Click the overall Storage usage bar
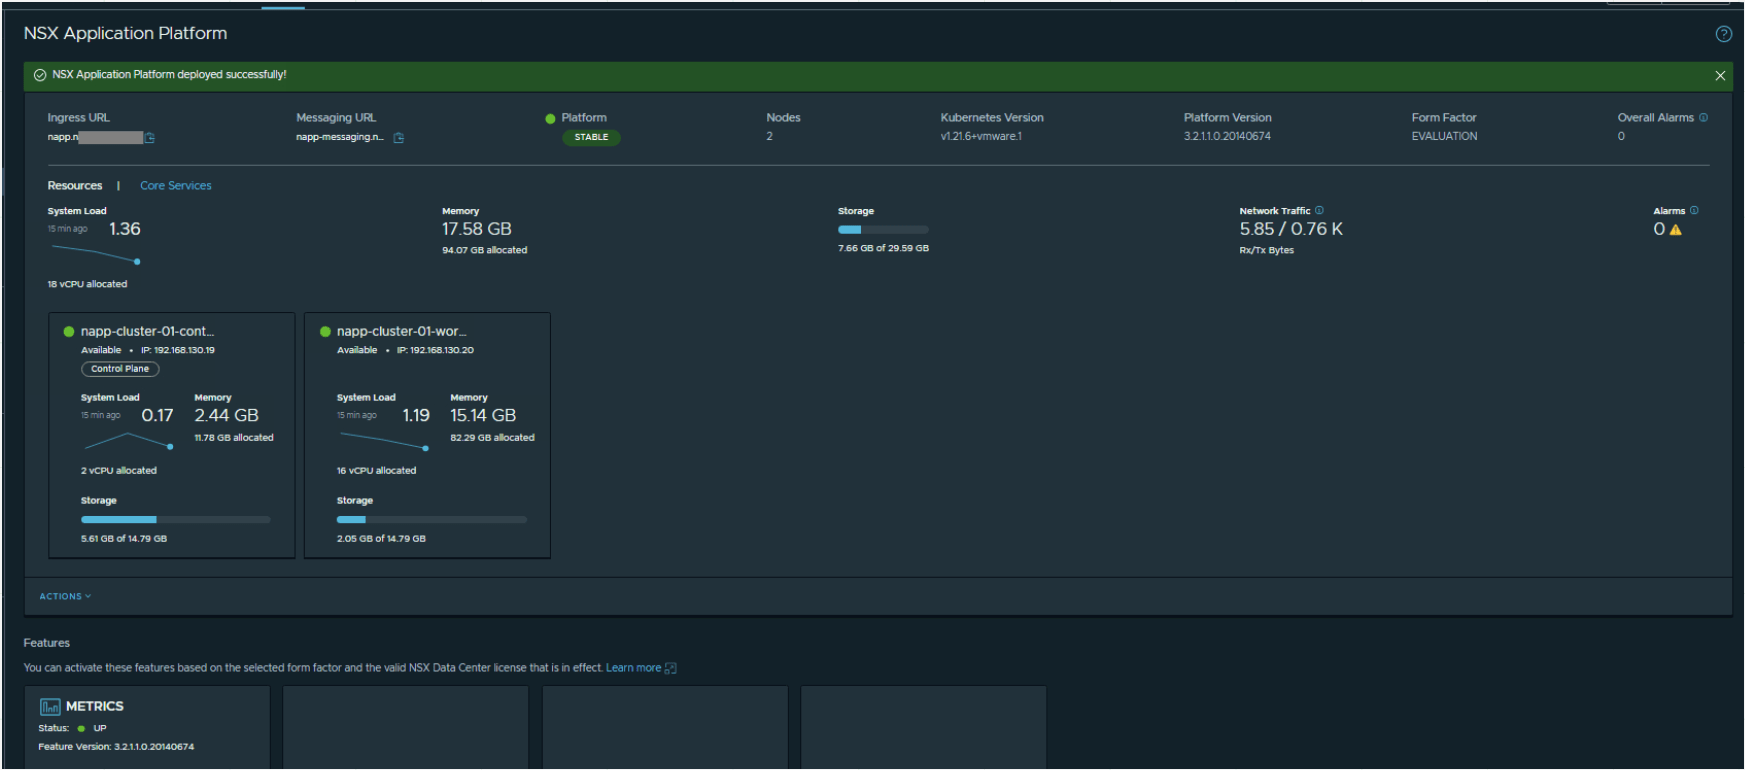The image size is (1745, 770). pyautogui.click(x=883, y=230)
